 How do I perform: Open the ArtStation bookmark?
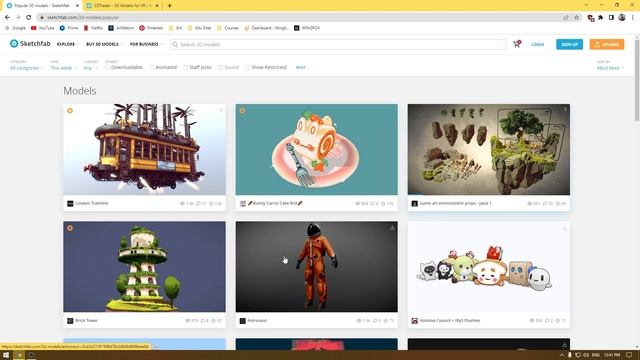121,28
